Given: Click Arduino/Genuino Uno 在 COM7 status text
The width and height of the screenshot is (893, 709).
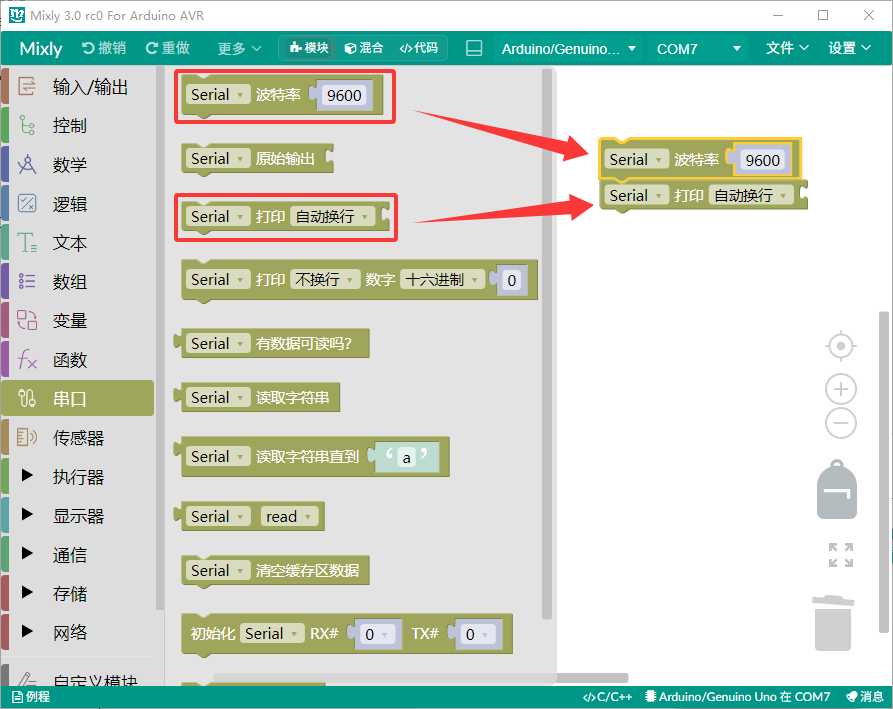Looking at the screenshot, I should point(738,696).
